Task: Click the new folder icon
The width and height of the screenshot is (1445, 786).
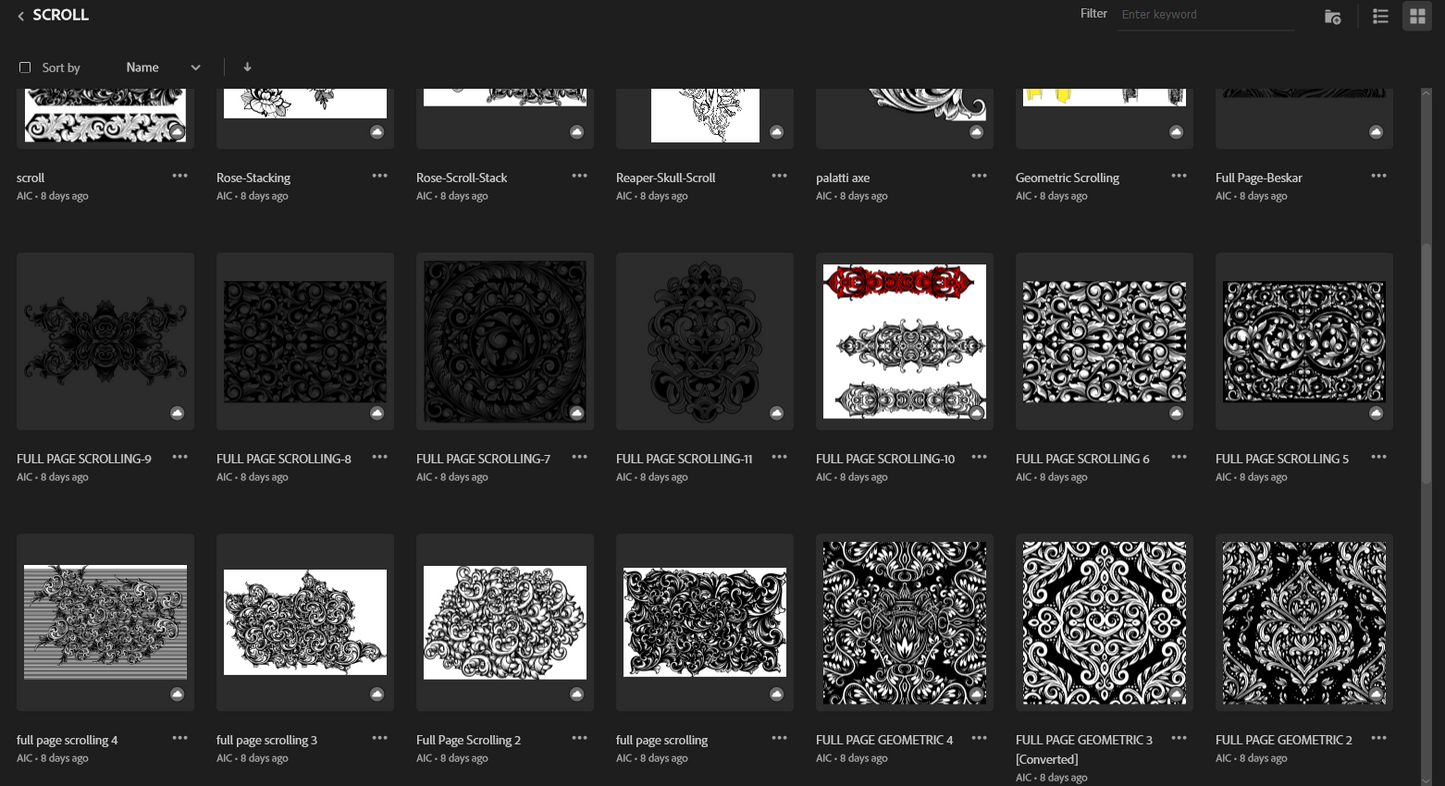Action: tap(1332, 16)
